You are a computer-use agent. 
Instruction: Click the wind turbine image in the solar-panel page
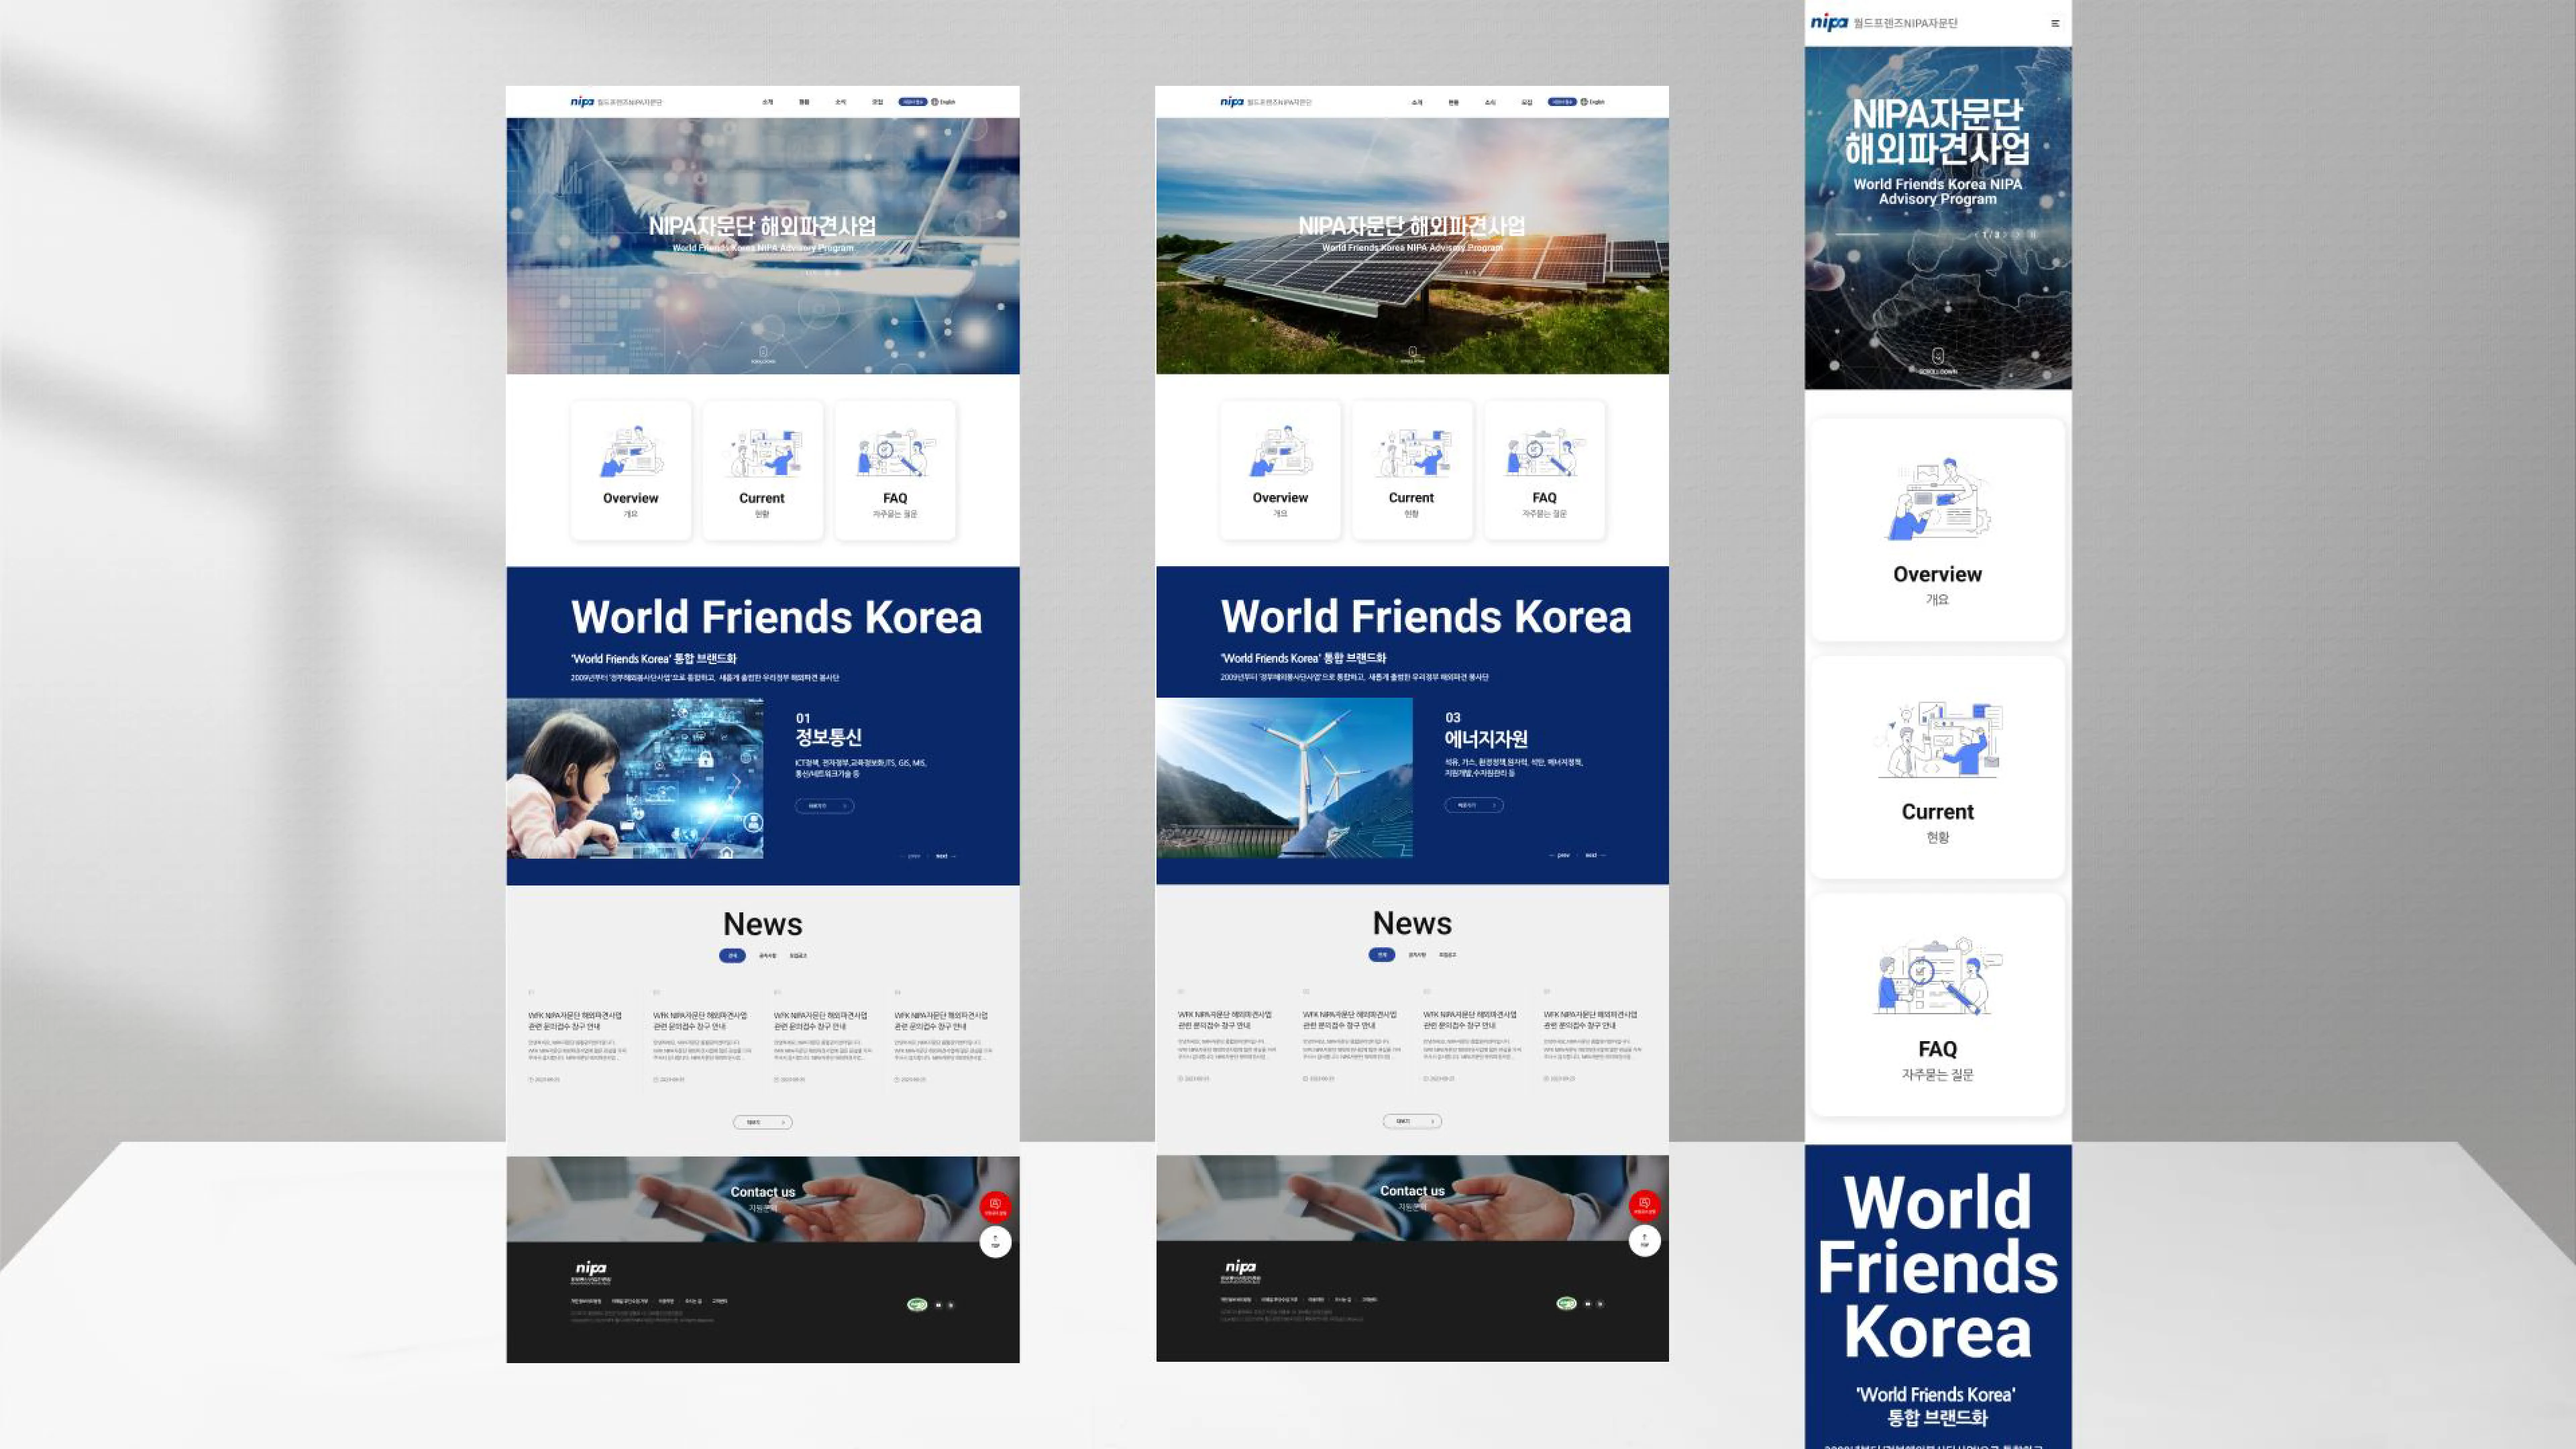pos(1284,778)
